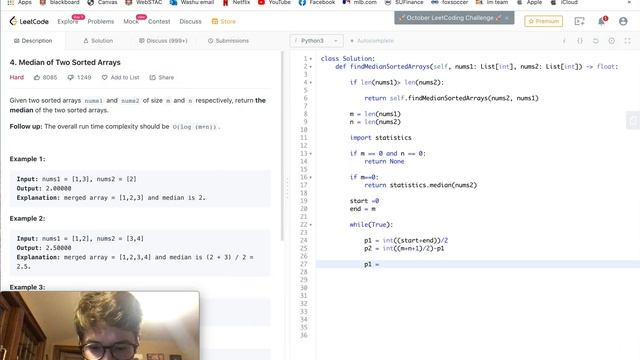Viewport: 640px width, 360px height.
Task: Open the Discuss page in top navigation
Action: (190, 21)
